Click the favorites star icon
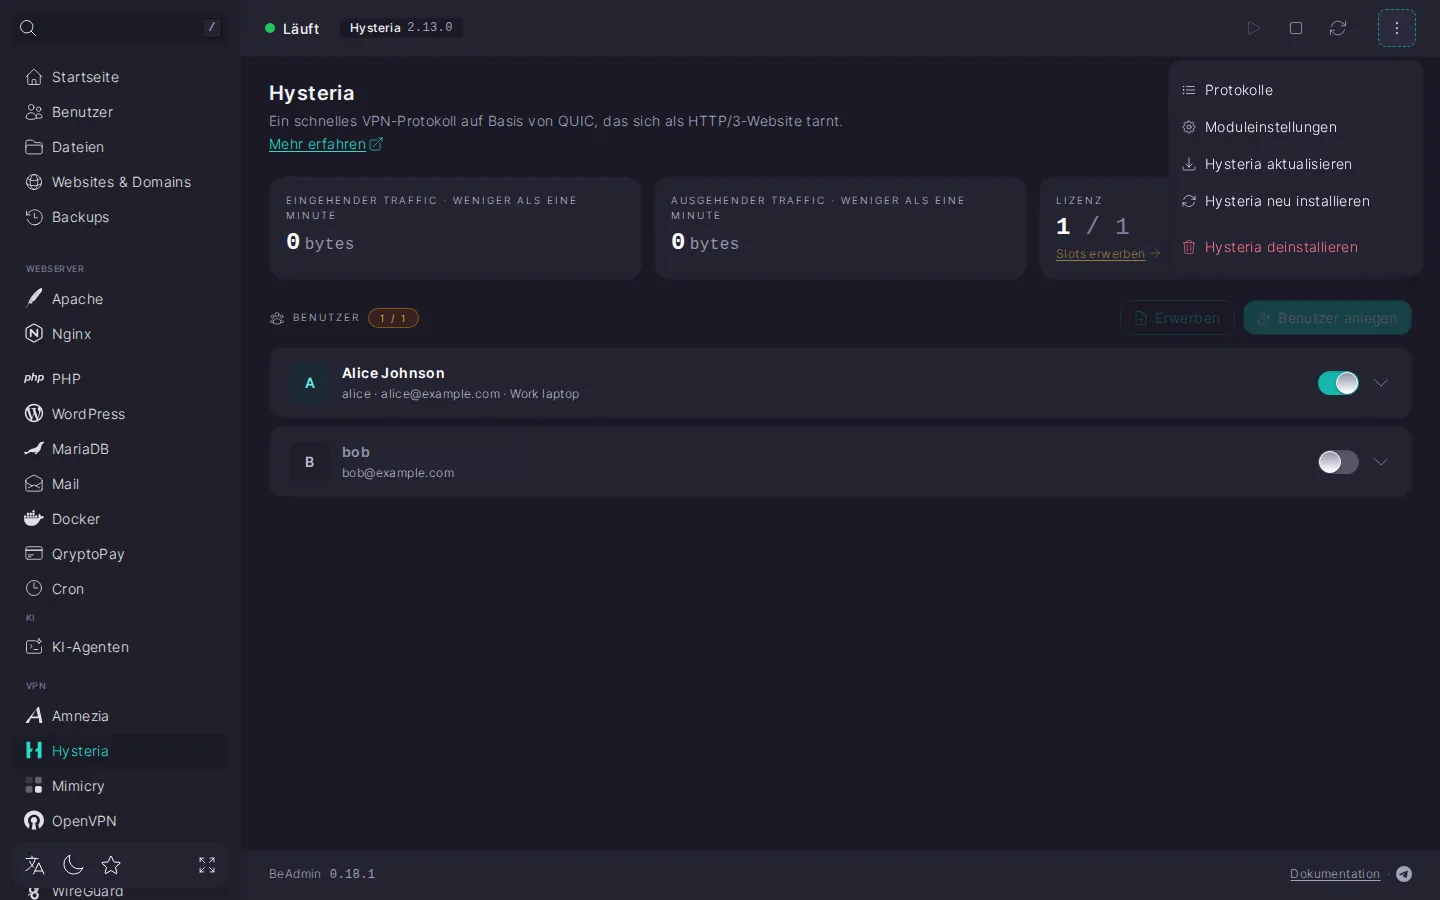Screen dimensions: 1440x900 (111, 865)
